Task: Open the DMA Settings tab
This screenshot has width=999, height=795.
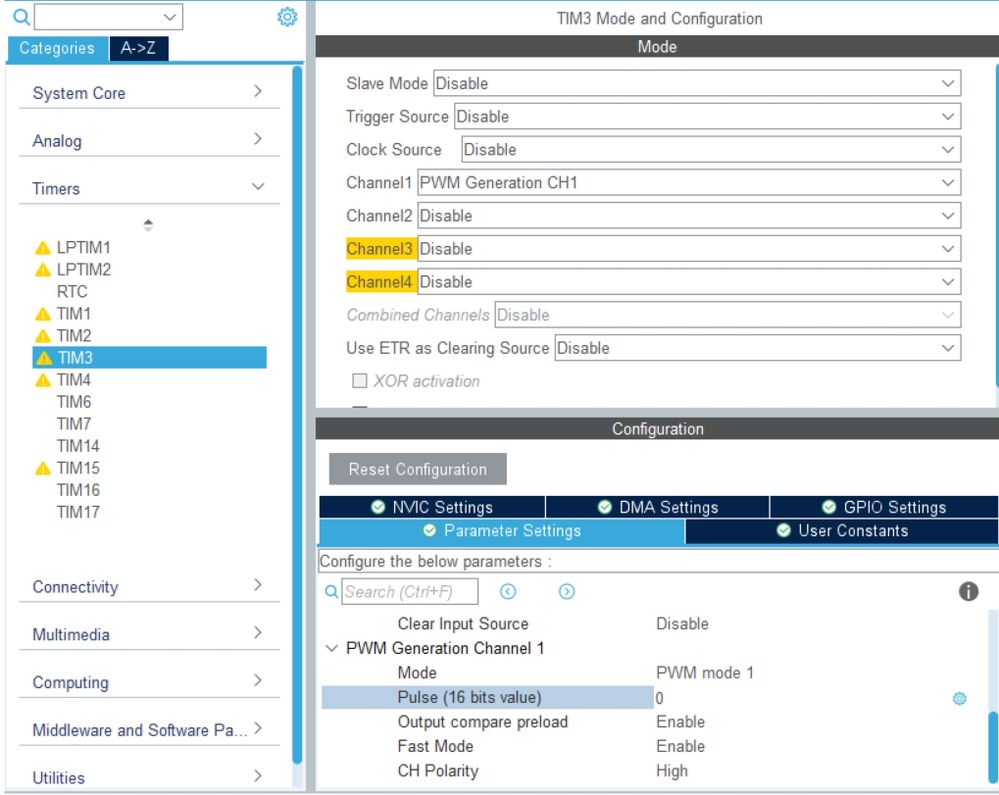Action: click(x=658, y=507)
